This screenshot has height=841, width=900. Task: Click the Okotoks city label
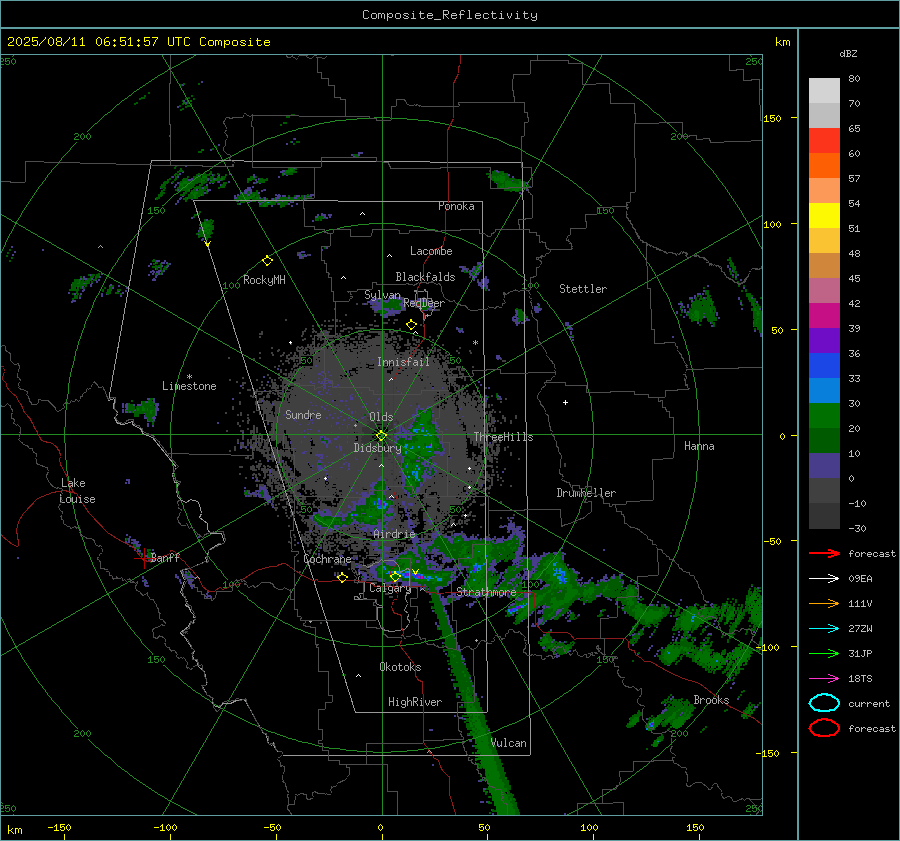pos(400,667)
